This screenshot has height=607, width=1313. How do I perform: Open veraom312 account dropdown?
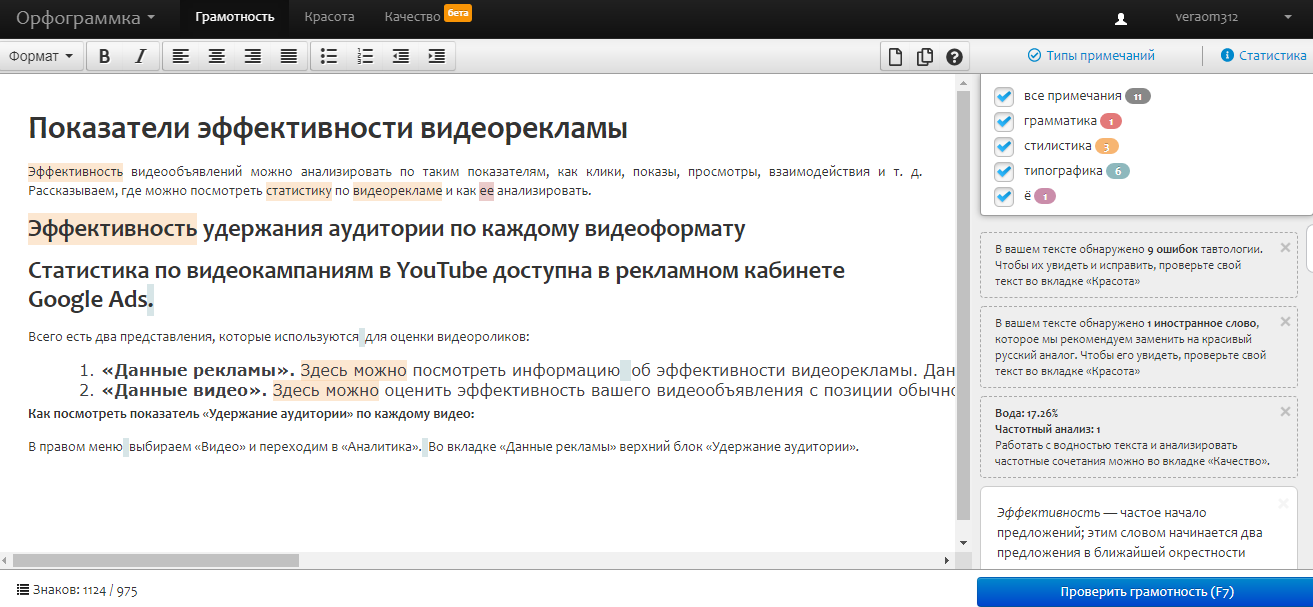tap(1235, 17)
